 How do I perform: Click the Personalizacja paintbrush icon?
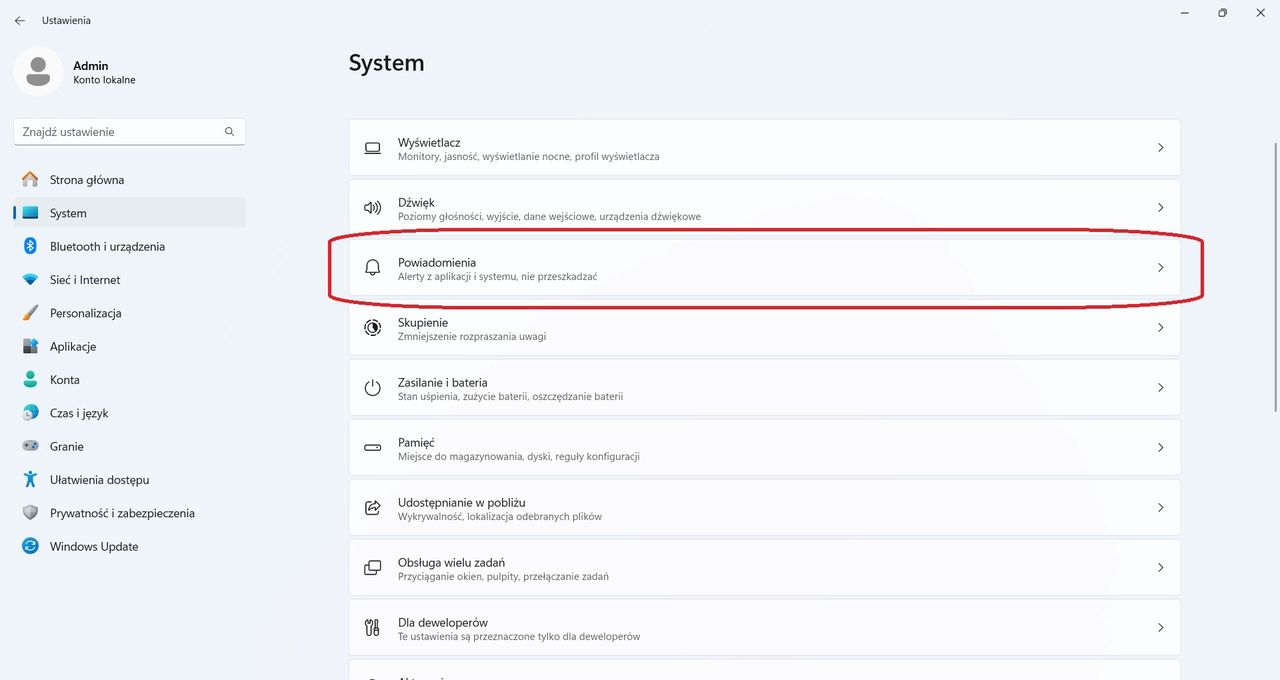coord(30,313)
